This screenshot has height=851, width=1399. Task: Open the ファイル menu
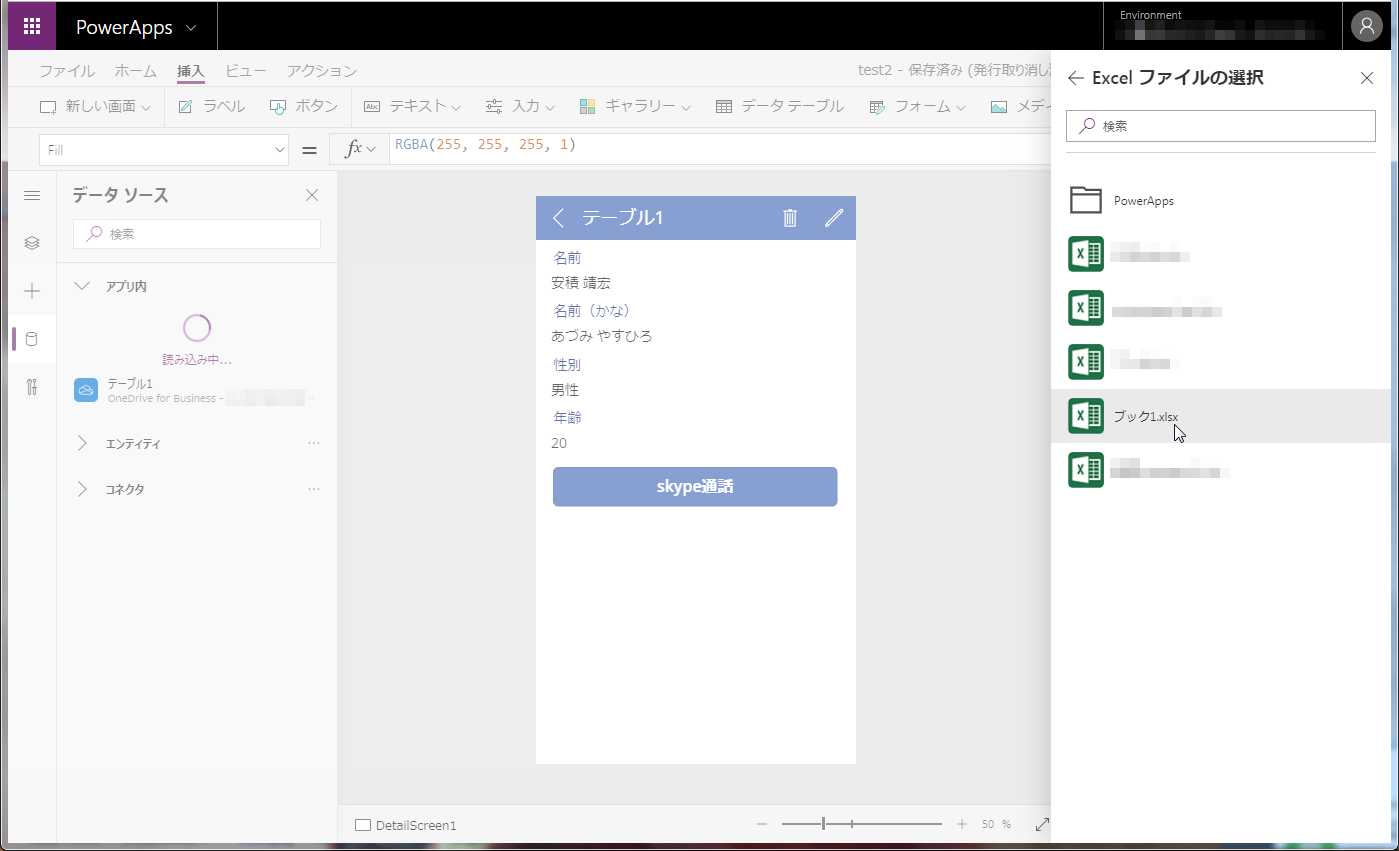coord(67,71)
